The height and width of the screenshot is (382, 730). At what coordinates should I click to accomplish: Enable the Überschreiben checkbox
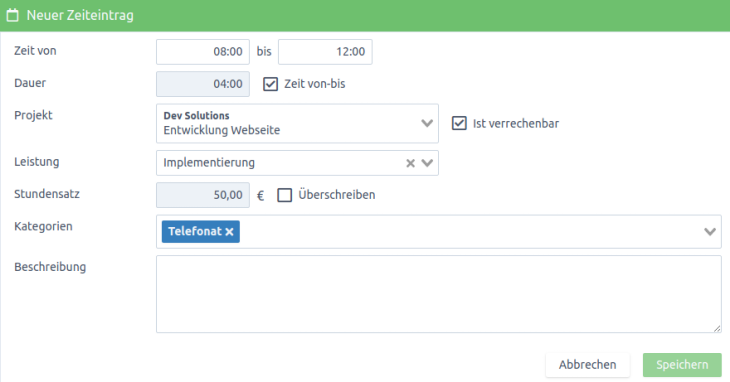[x=284, y=195]
